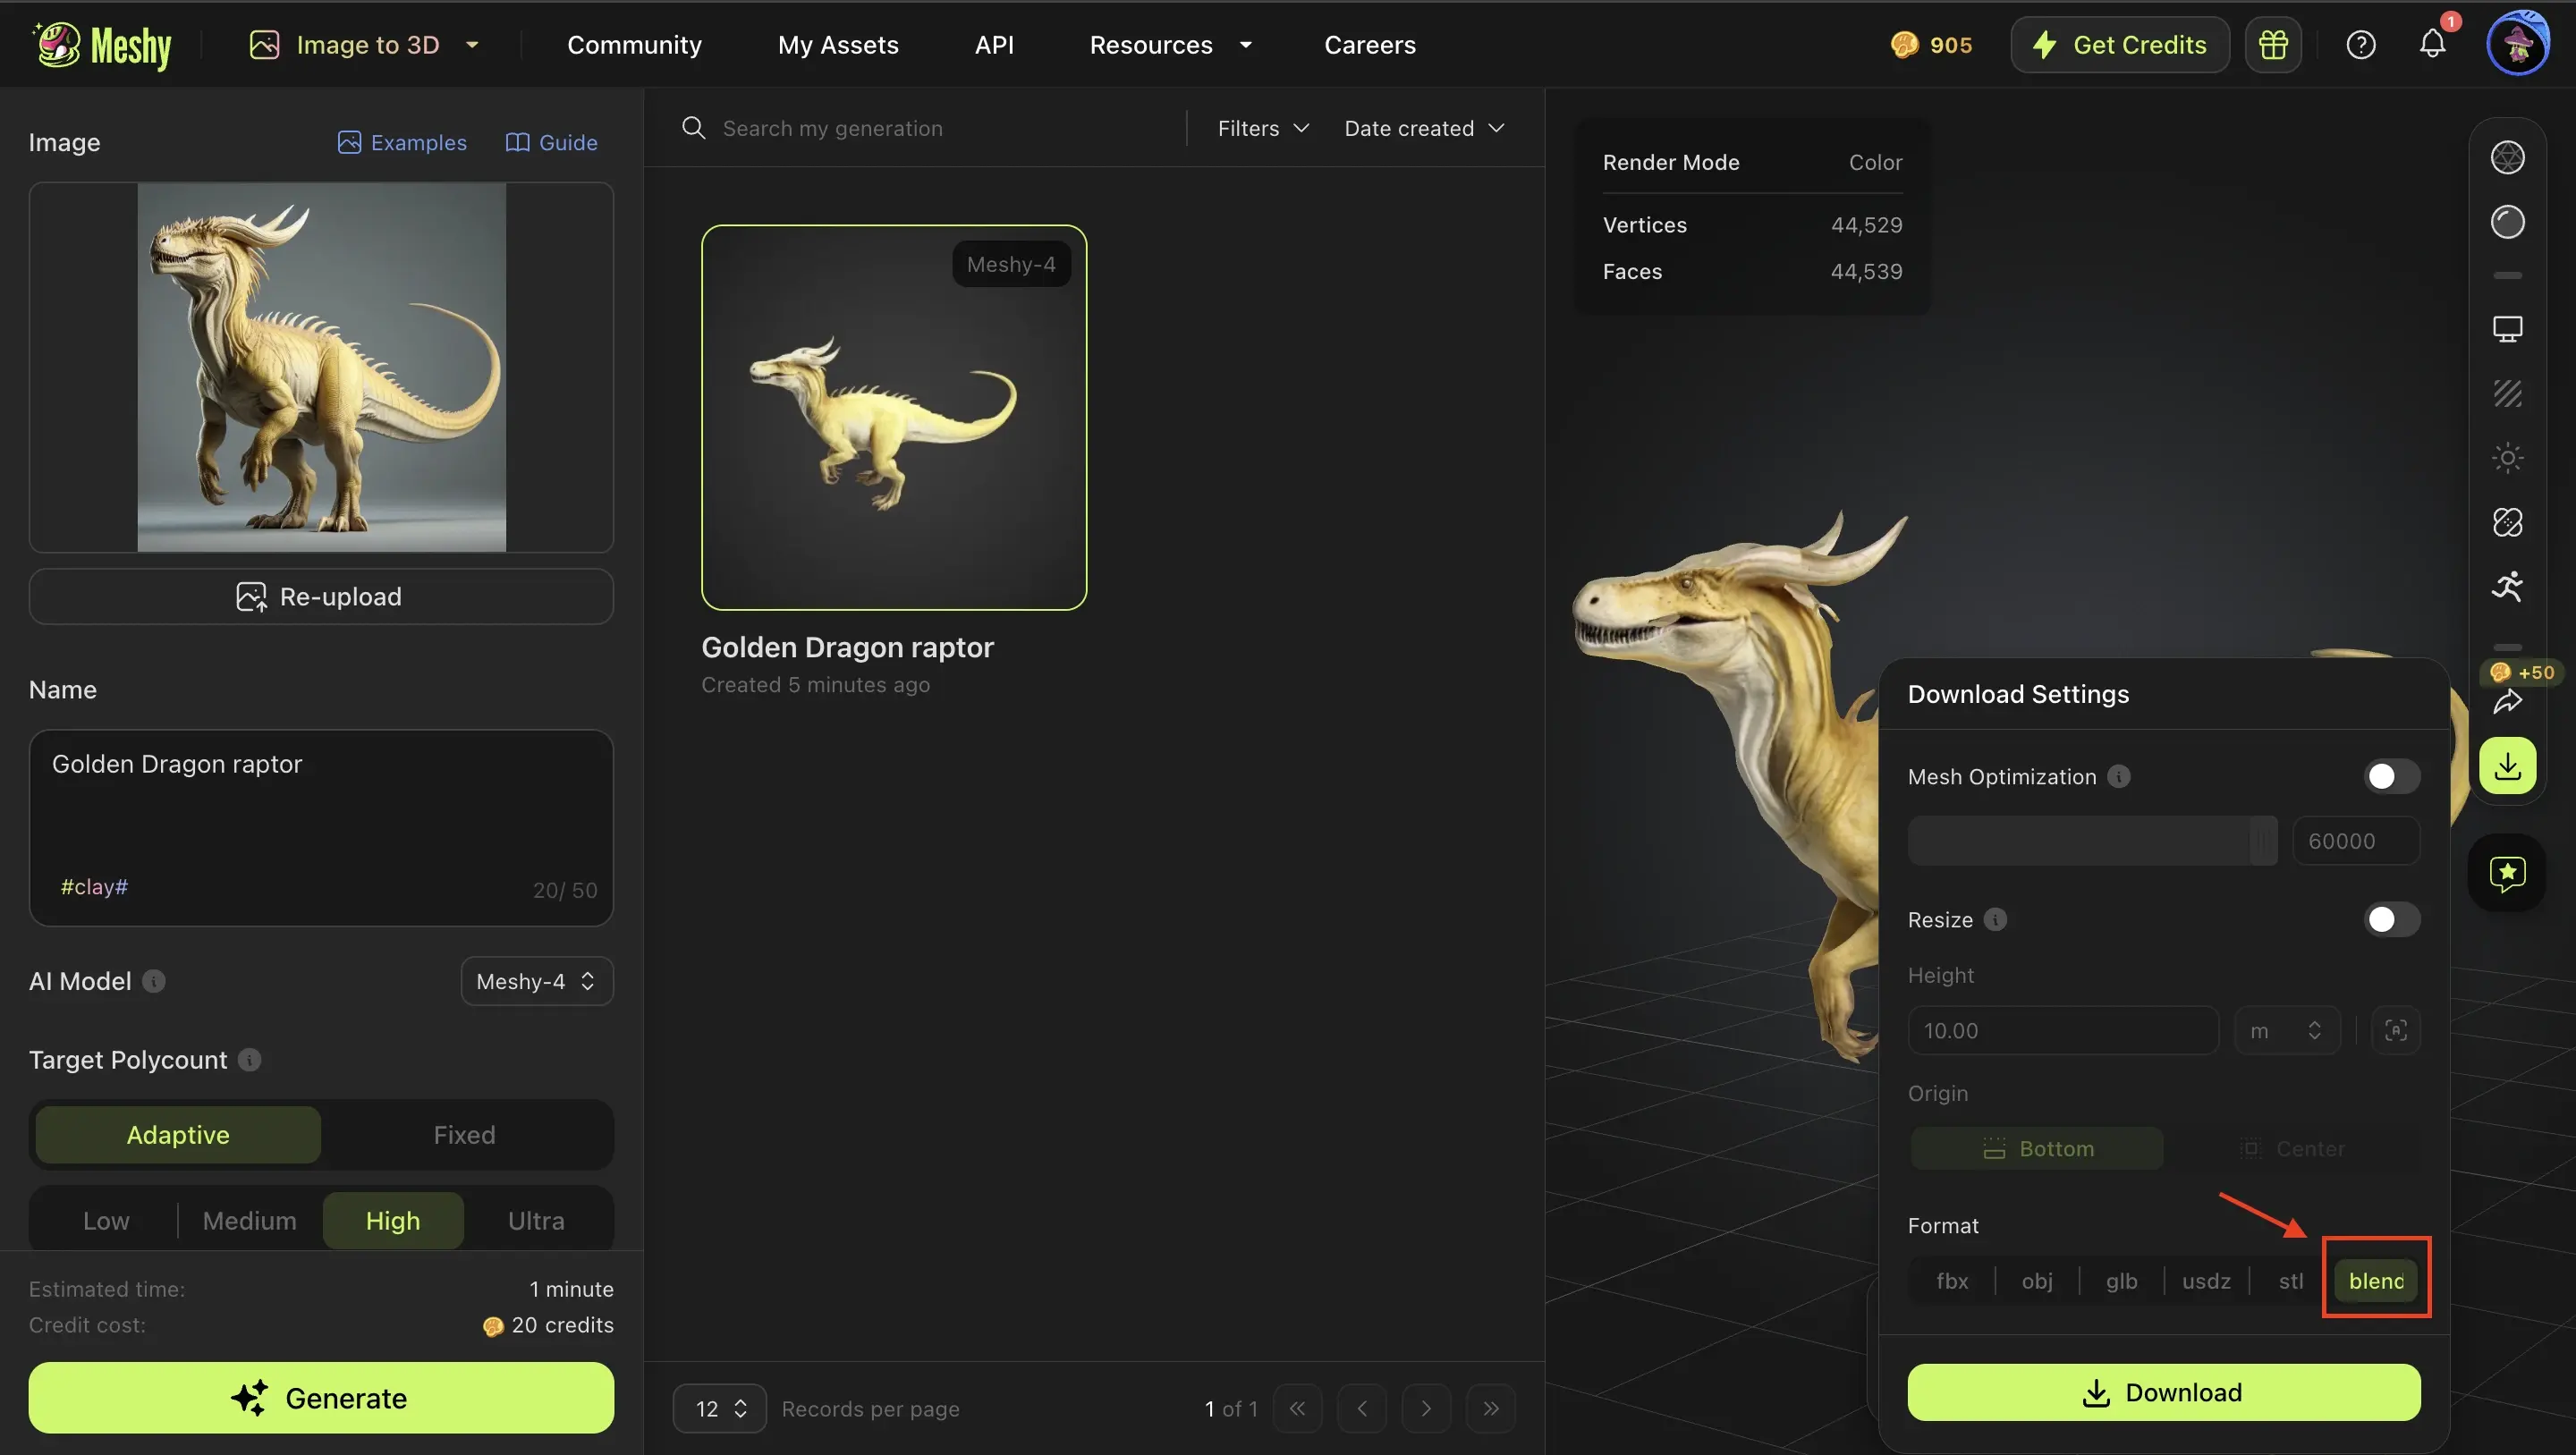Click the wireframe sphere icon in the sidebar
This screenshot has height=1455, width=2576.
point(2507,157)
